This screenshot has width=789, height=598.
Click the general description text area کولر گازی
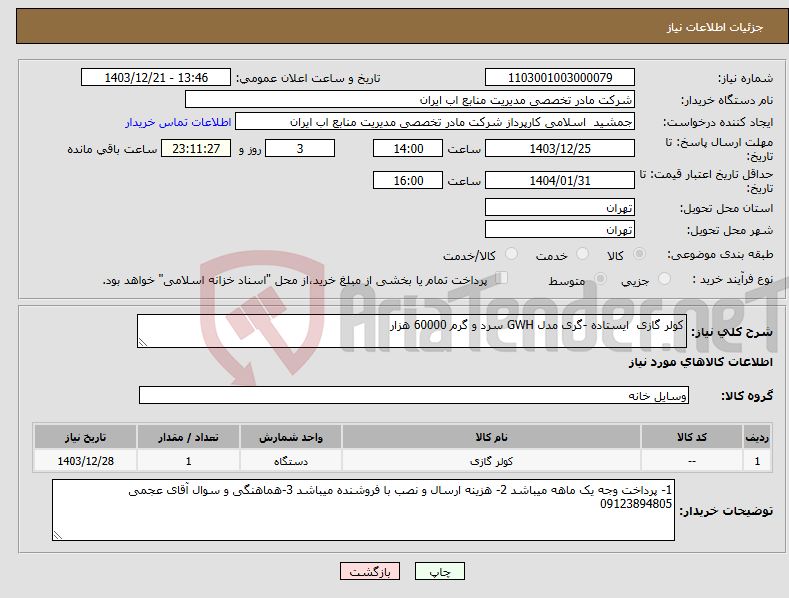point(412,331)
